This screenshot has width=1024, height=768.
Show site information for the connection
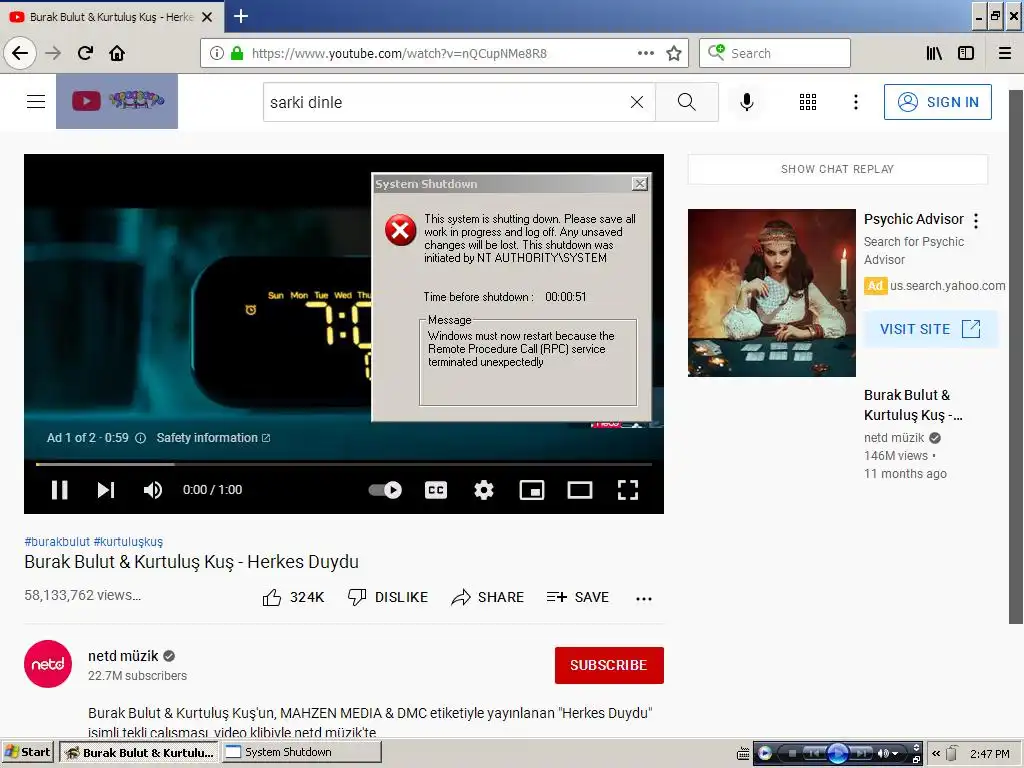click(217, 54)
